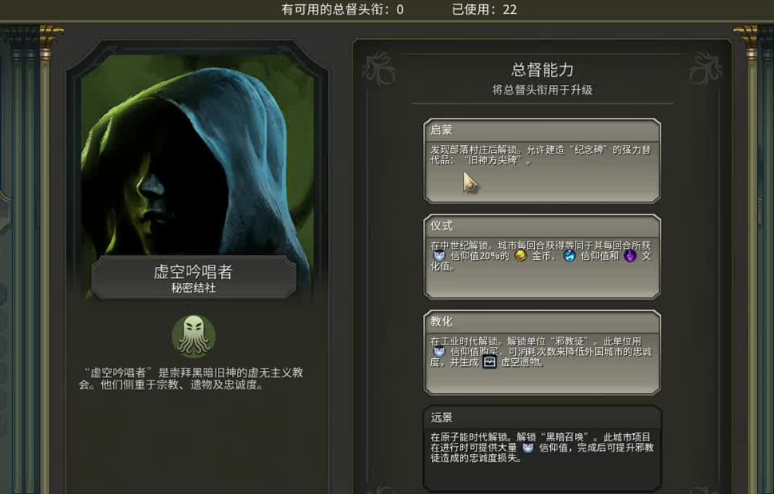Click the 总督能力 panel heading
This screenshot has width=774, height=494.
pyautogui.click(x=542, y=70)
